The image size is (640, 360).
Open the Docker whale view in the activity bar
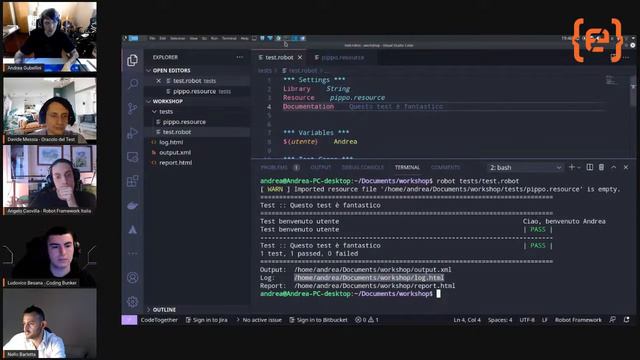pos(133,205)
